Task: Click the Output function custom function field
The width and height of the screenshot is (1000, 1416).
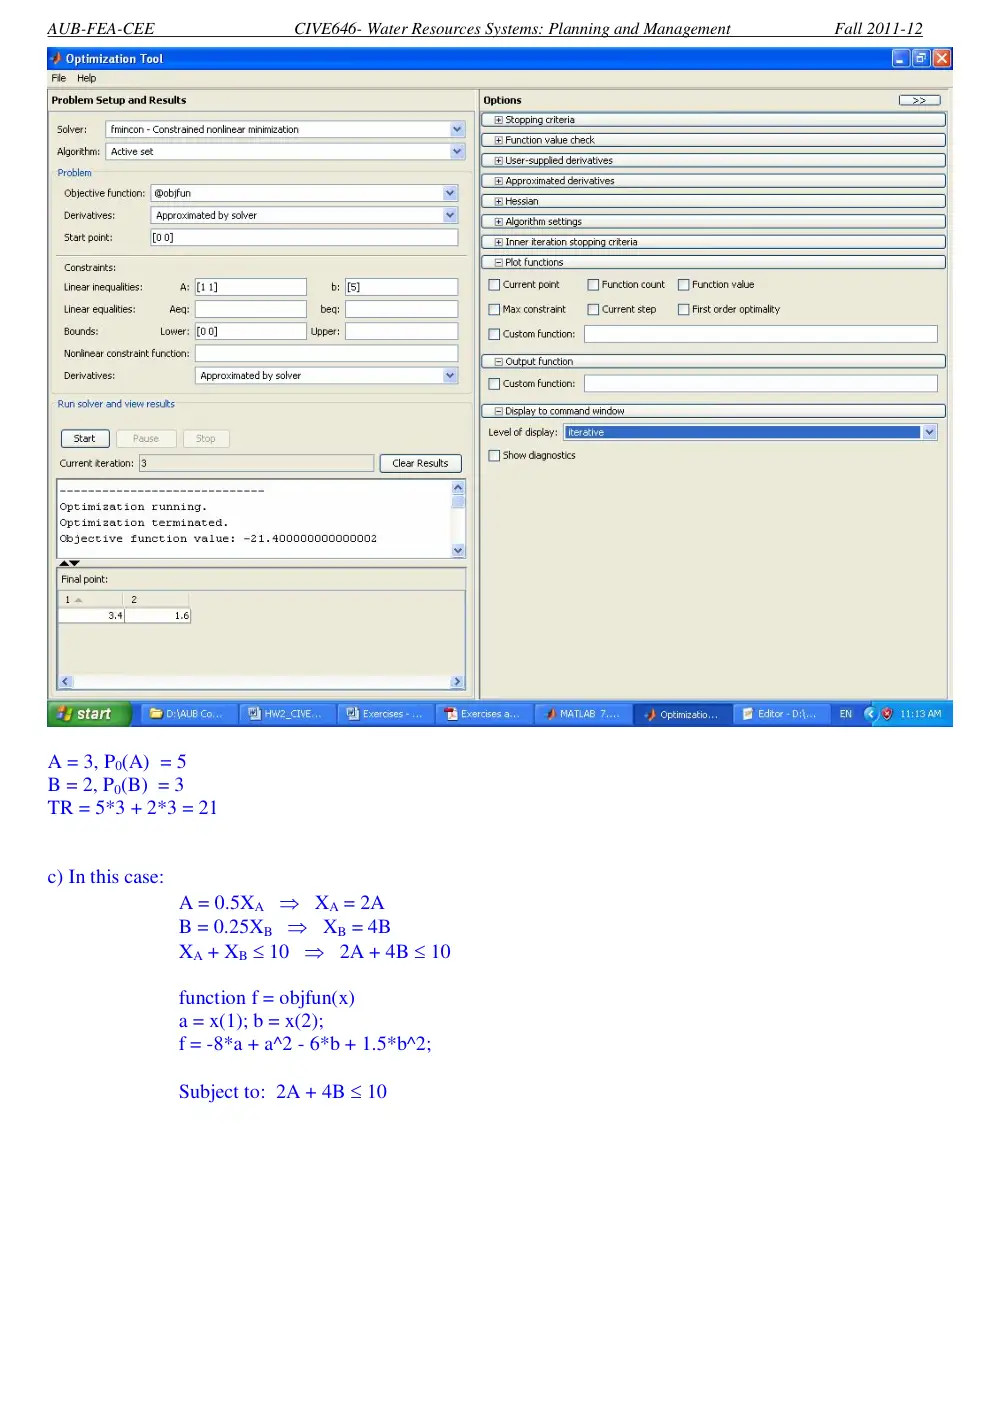Action: tap(761, 383)
